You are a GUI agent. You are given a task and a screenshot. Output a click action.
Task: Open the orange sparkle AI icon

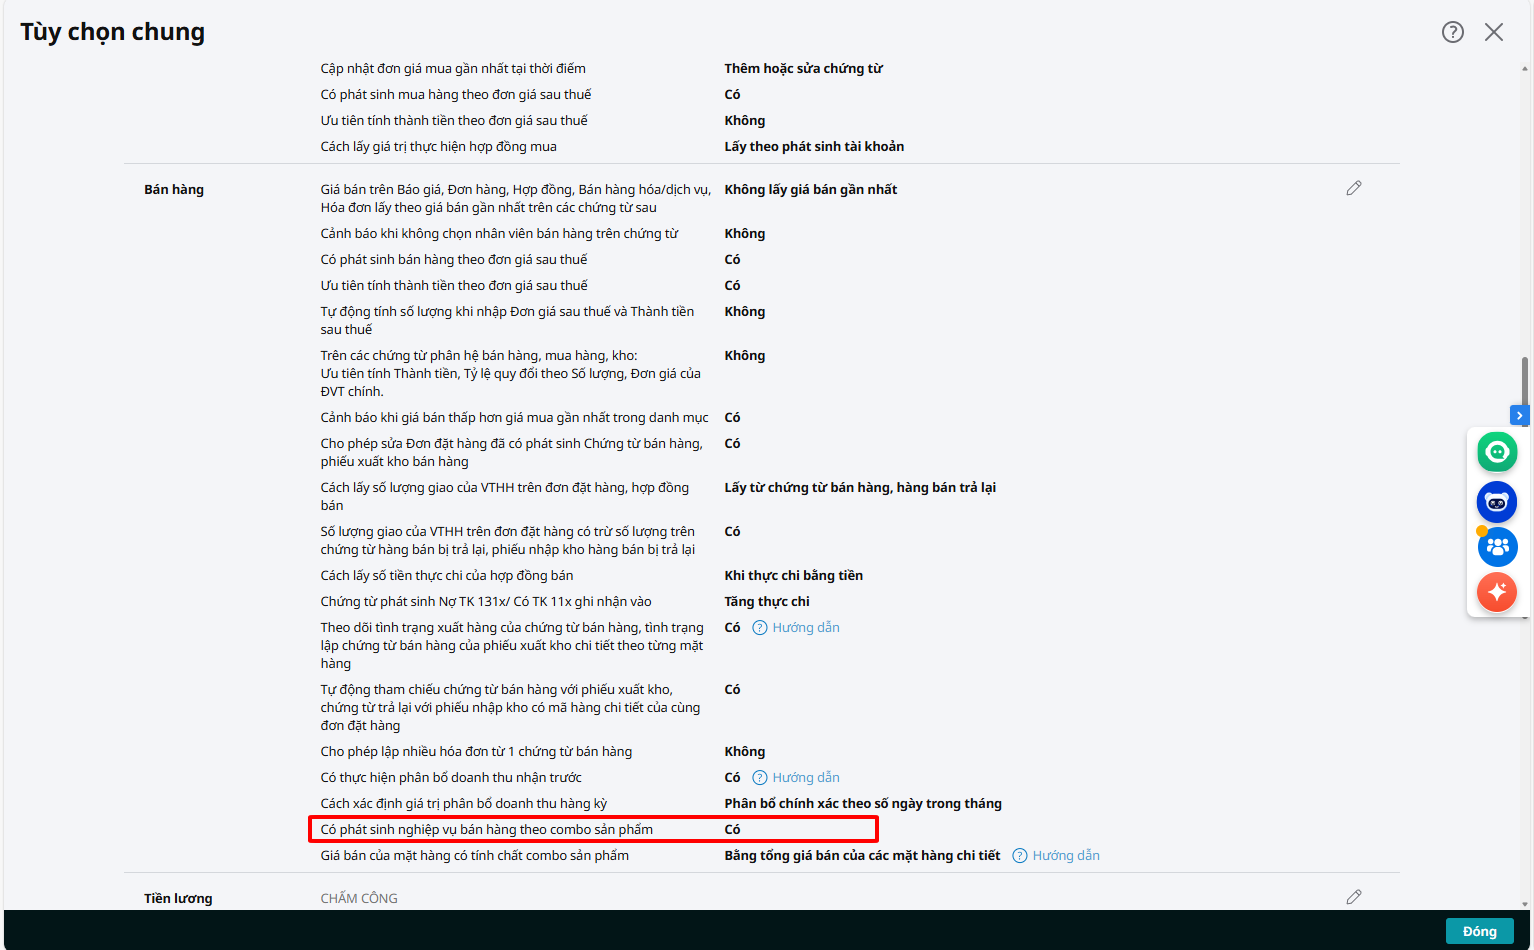[x=1497, y=592]
